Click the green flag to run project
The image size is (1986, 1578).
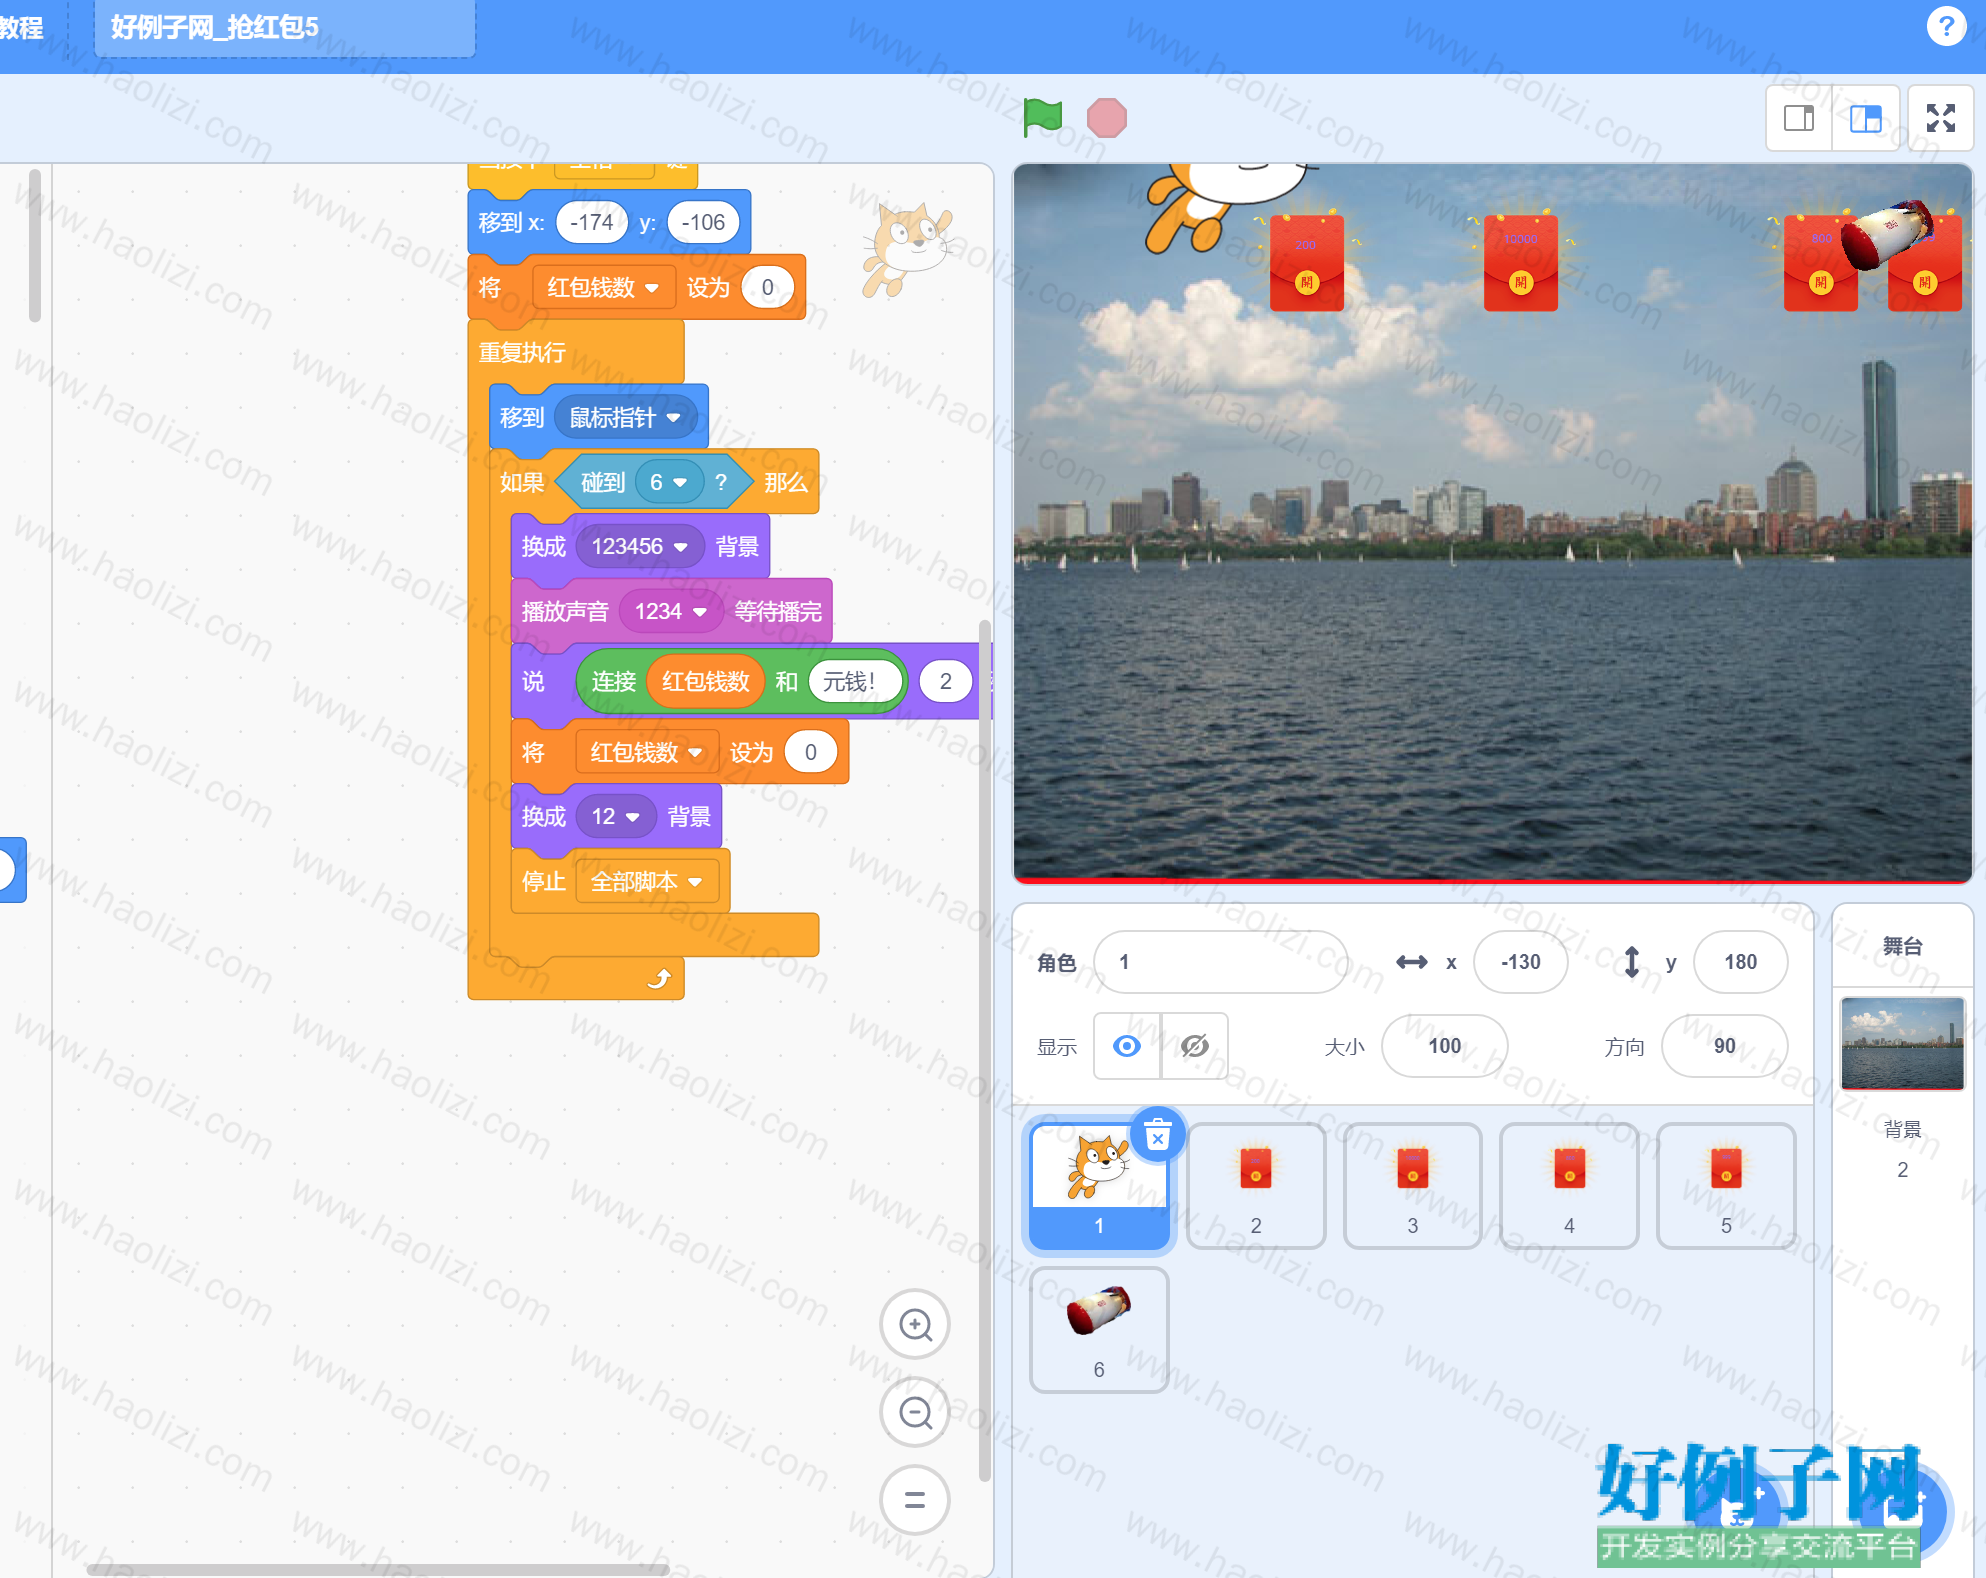tap(1042, 117)
